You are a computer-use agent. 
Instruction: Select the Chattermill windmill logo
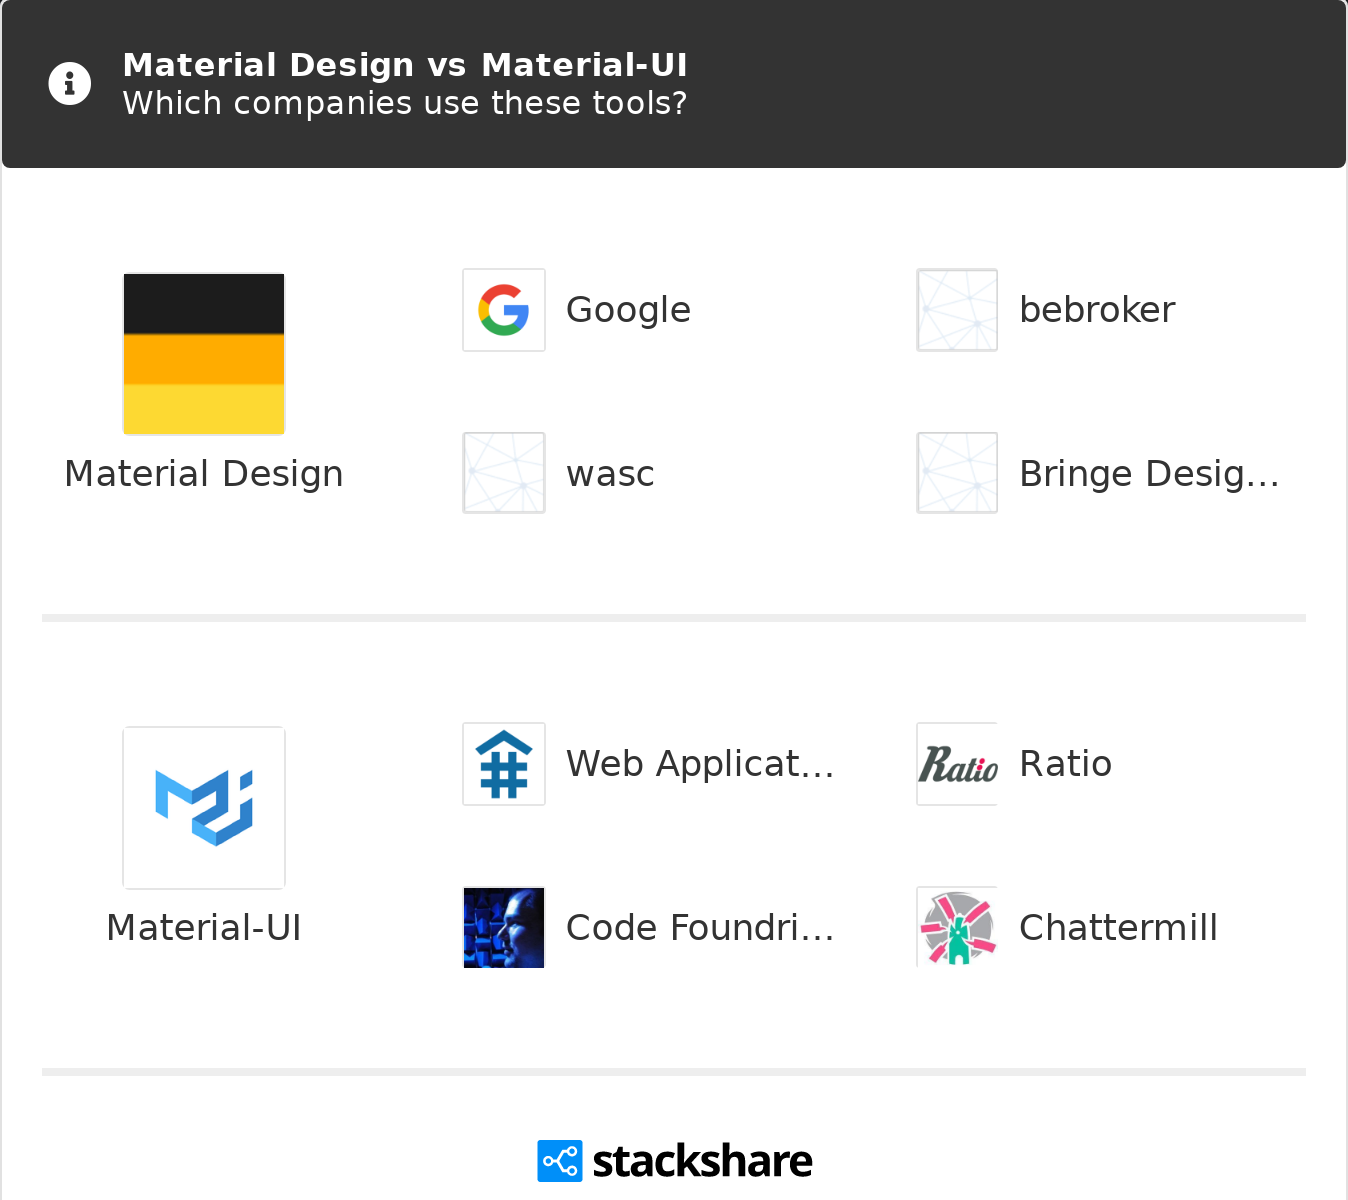click(957, 927)
